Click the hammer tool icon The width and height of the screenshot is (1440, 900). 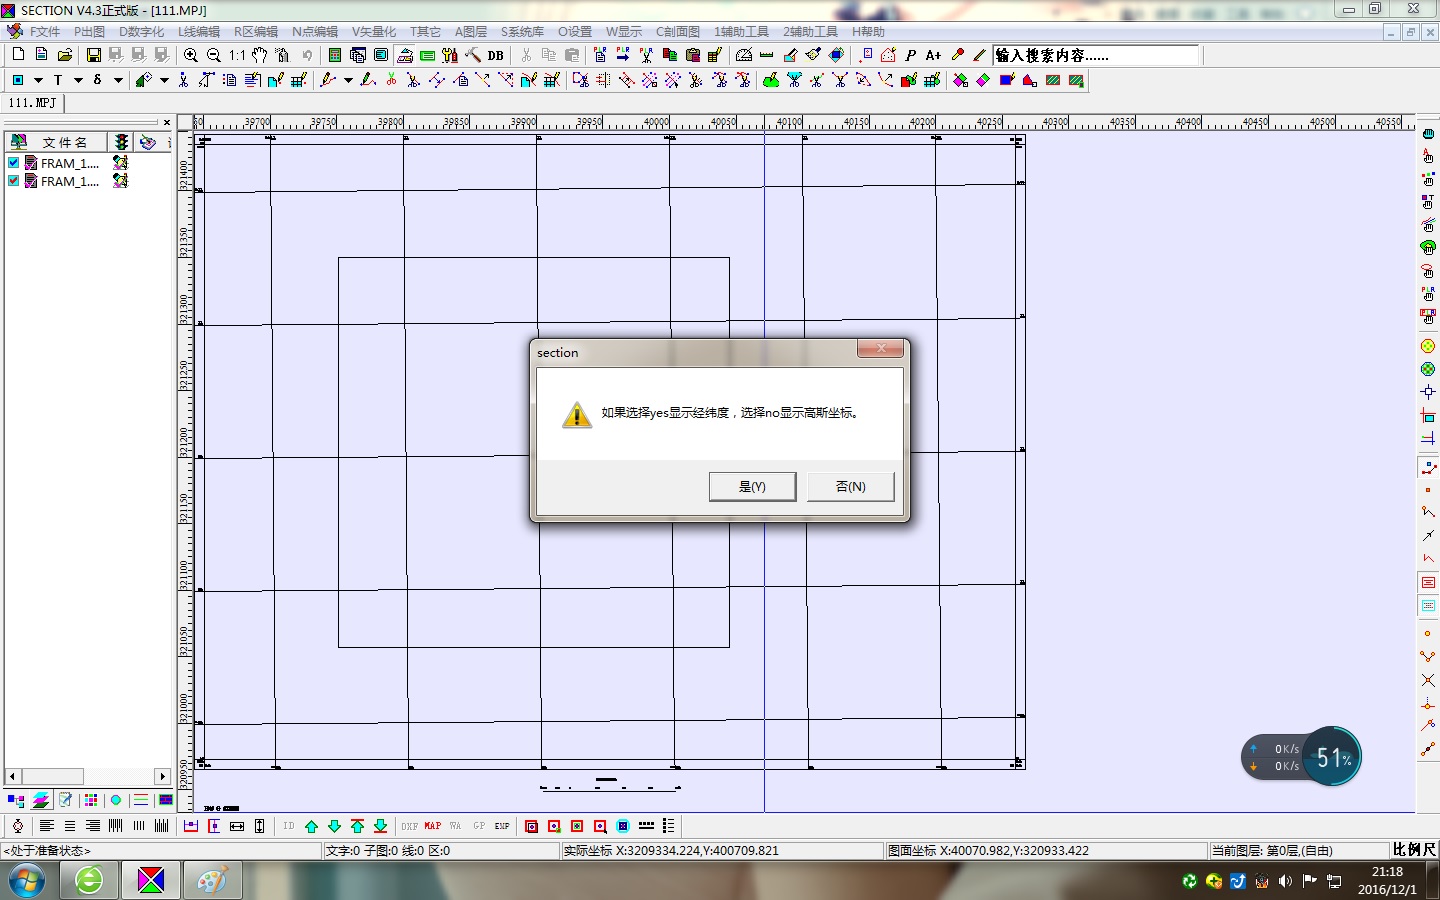click(473, 55)
